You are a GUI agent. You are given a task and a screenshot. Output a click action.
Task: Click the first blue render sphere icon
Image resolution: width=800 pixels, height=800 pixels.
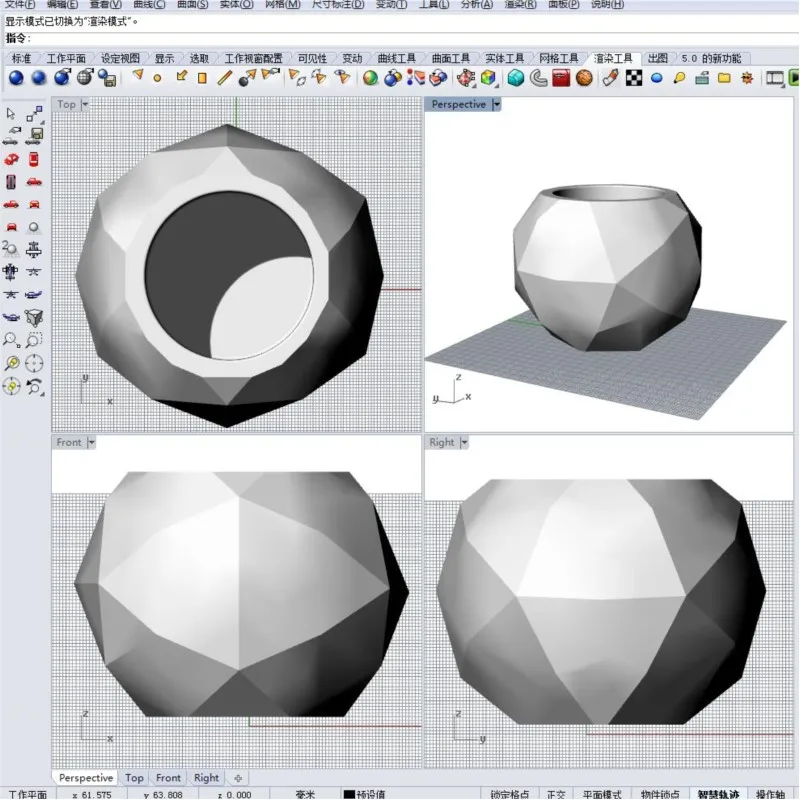click(16, 77)
